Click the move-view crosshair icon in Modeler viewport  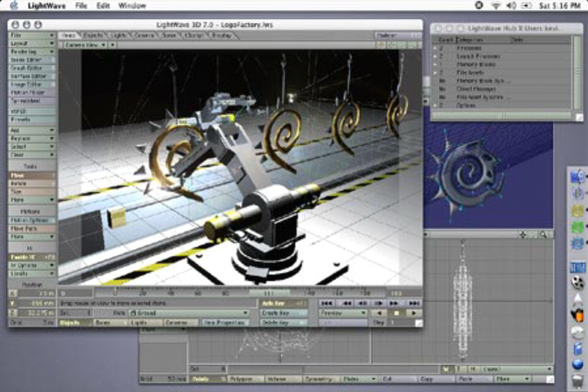[523, 235]
